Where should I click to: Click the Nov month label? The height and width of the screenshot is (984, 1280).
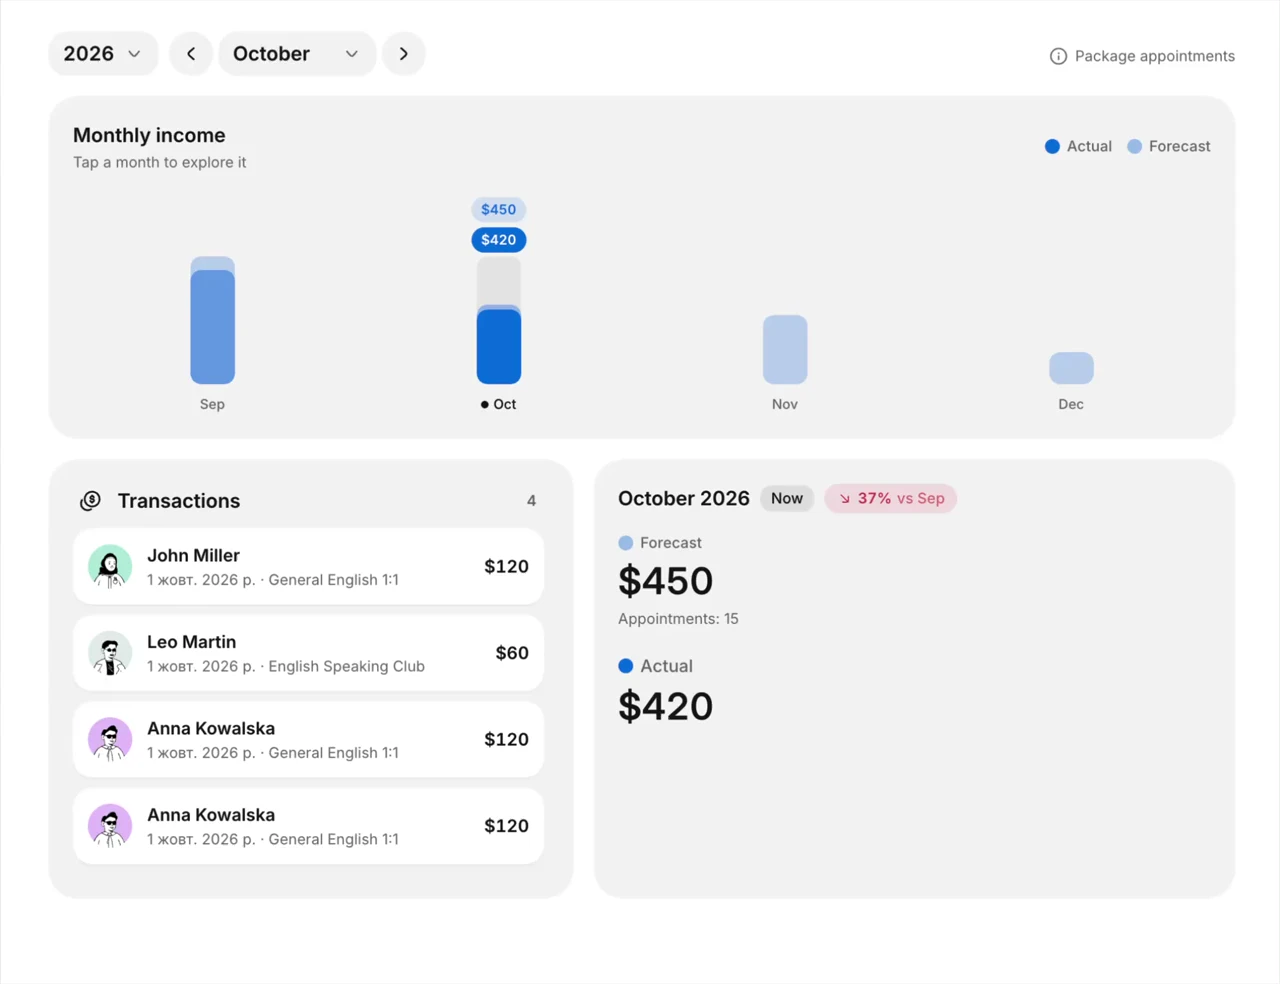click(x=785, y=404)
